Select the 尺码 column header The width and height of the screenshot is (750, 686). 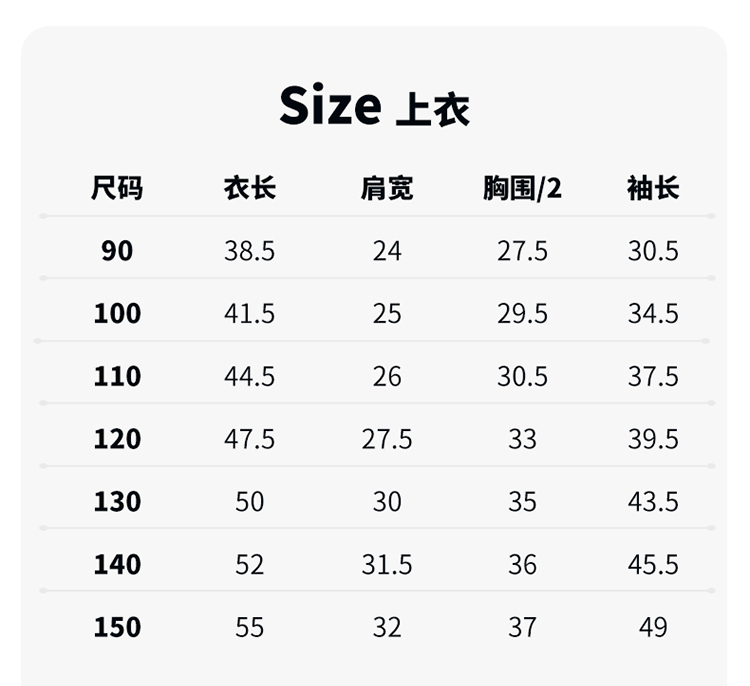click(117, 187)
